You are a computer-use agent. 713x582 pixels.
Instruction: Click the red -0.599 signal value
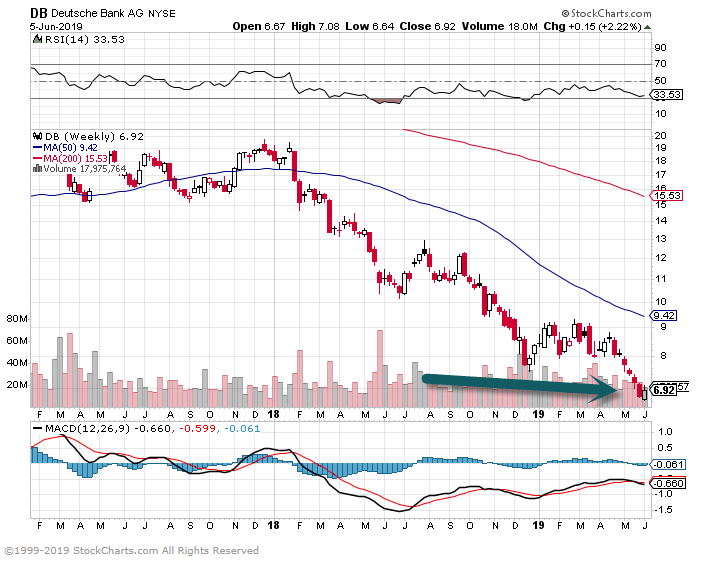[197, 429]
